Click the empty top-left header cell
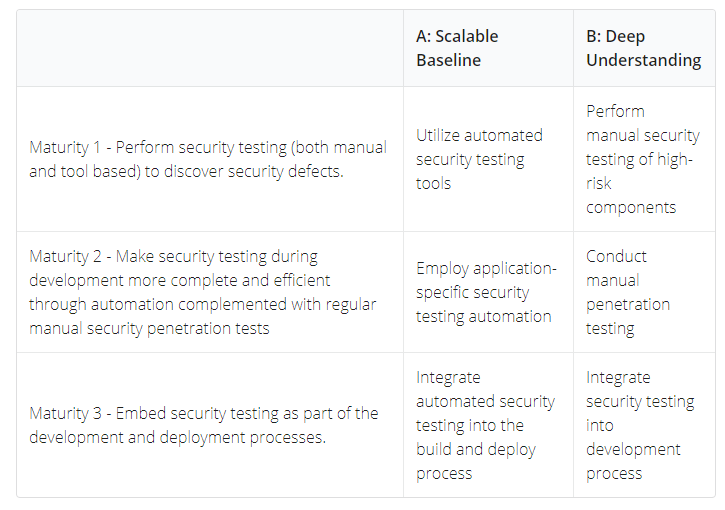This screenshot has height=510, width=725. [210, 48]
